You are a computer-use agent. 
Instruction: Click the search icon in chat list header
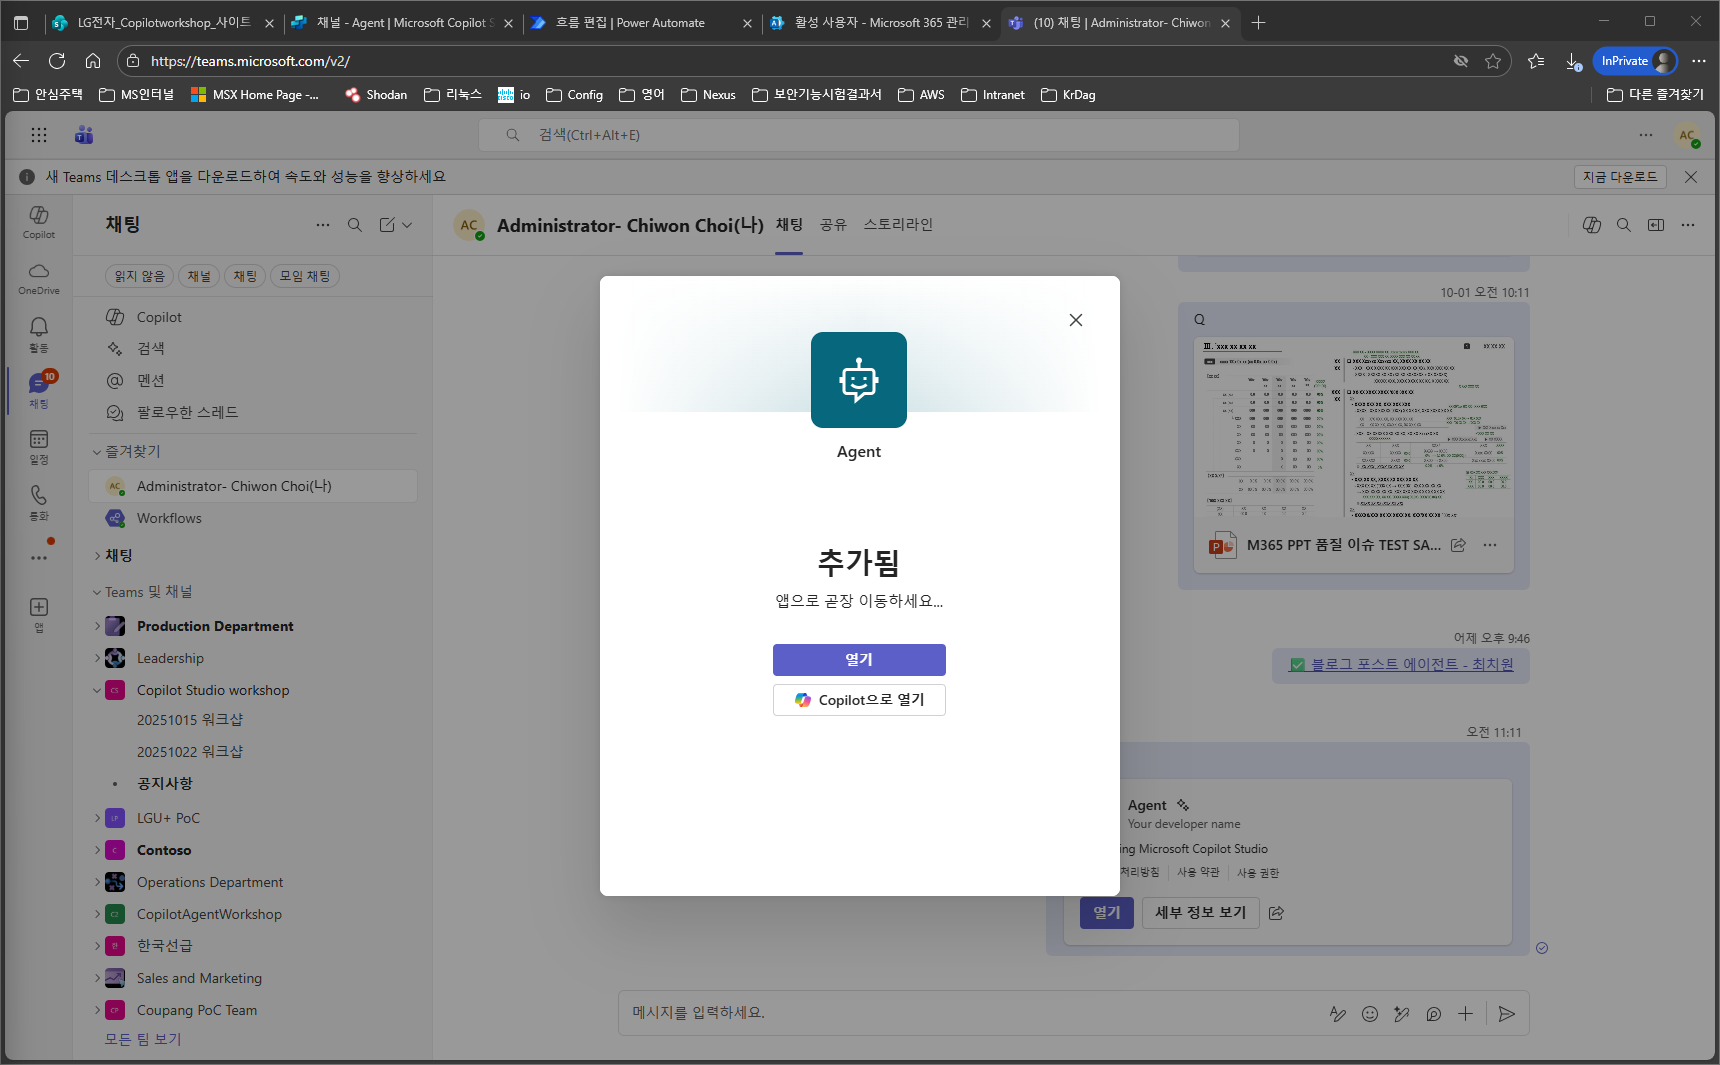pos(355,225)
